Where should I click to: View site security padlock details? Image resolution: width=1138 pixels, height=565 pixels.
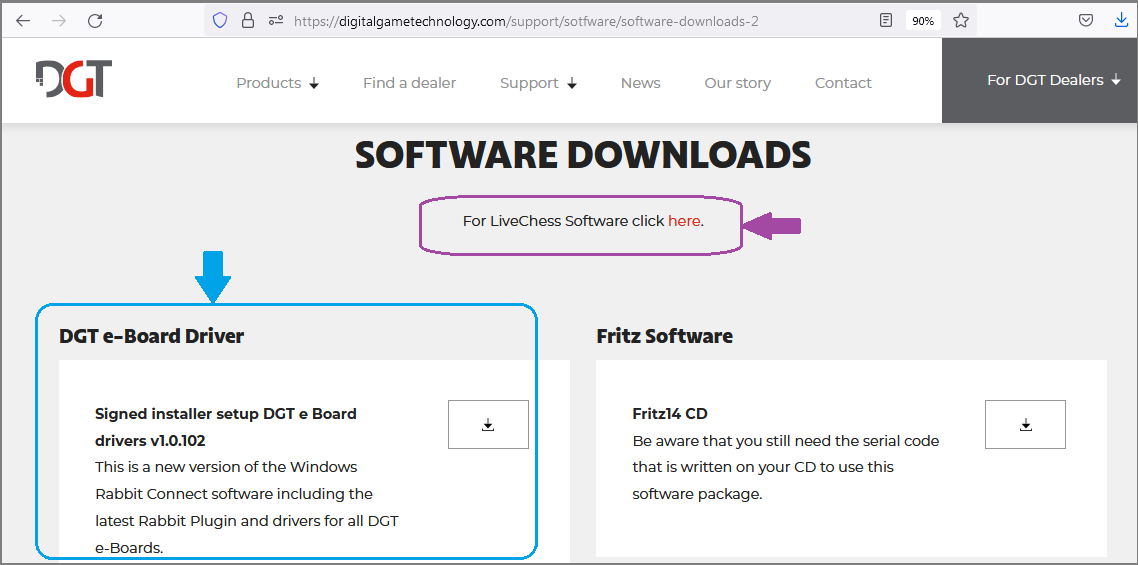(x=248, y=20)
